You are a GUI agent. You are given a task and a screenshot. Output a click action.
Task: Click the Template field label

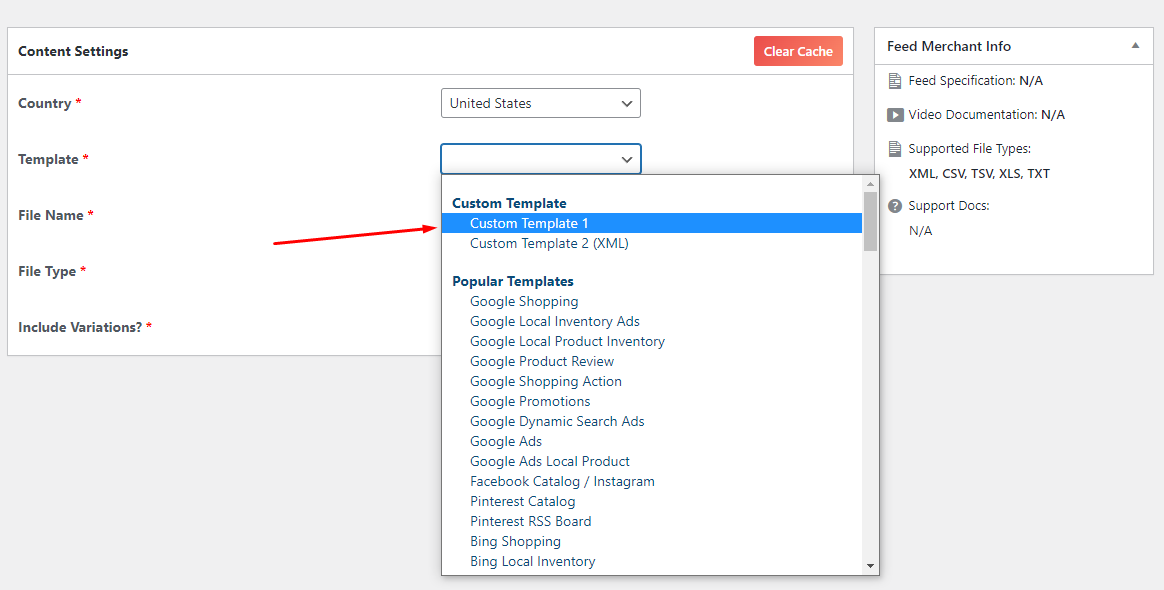48,160
